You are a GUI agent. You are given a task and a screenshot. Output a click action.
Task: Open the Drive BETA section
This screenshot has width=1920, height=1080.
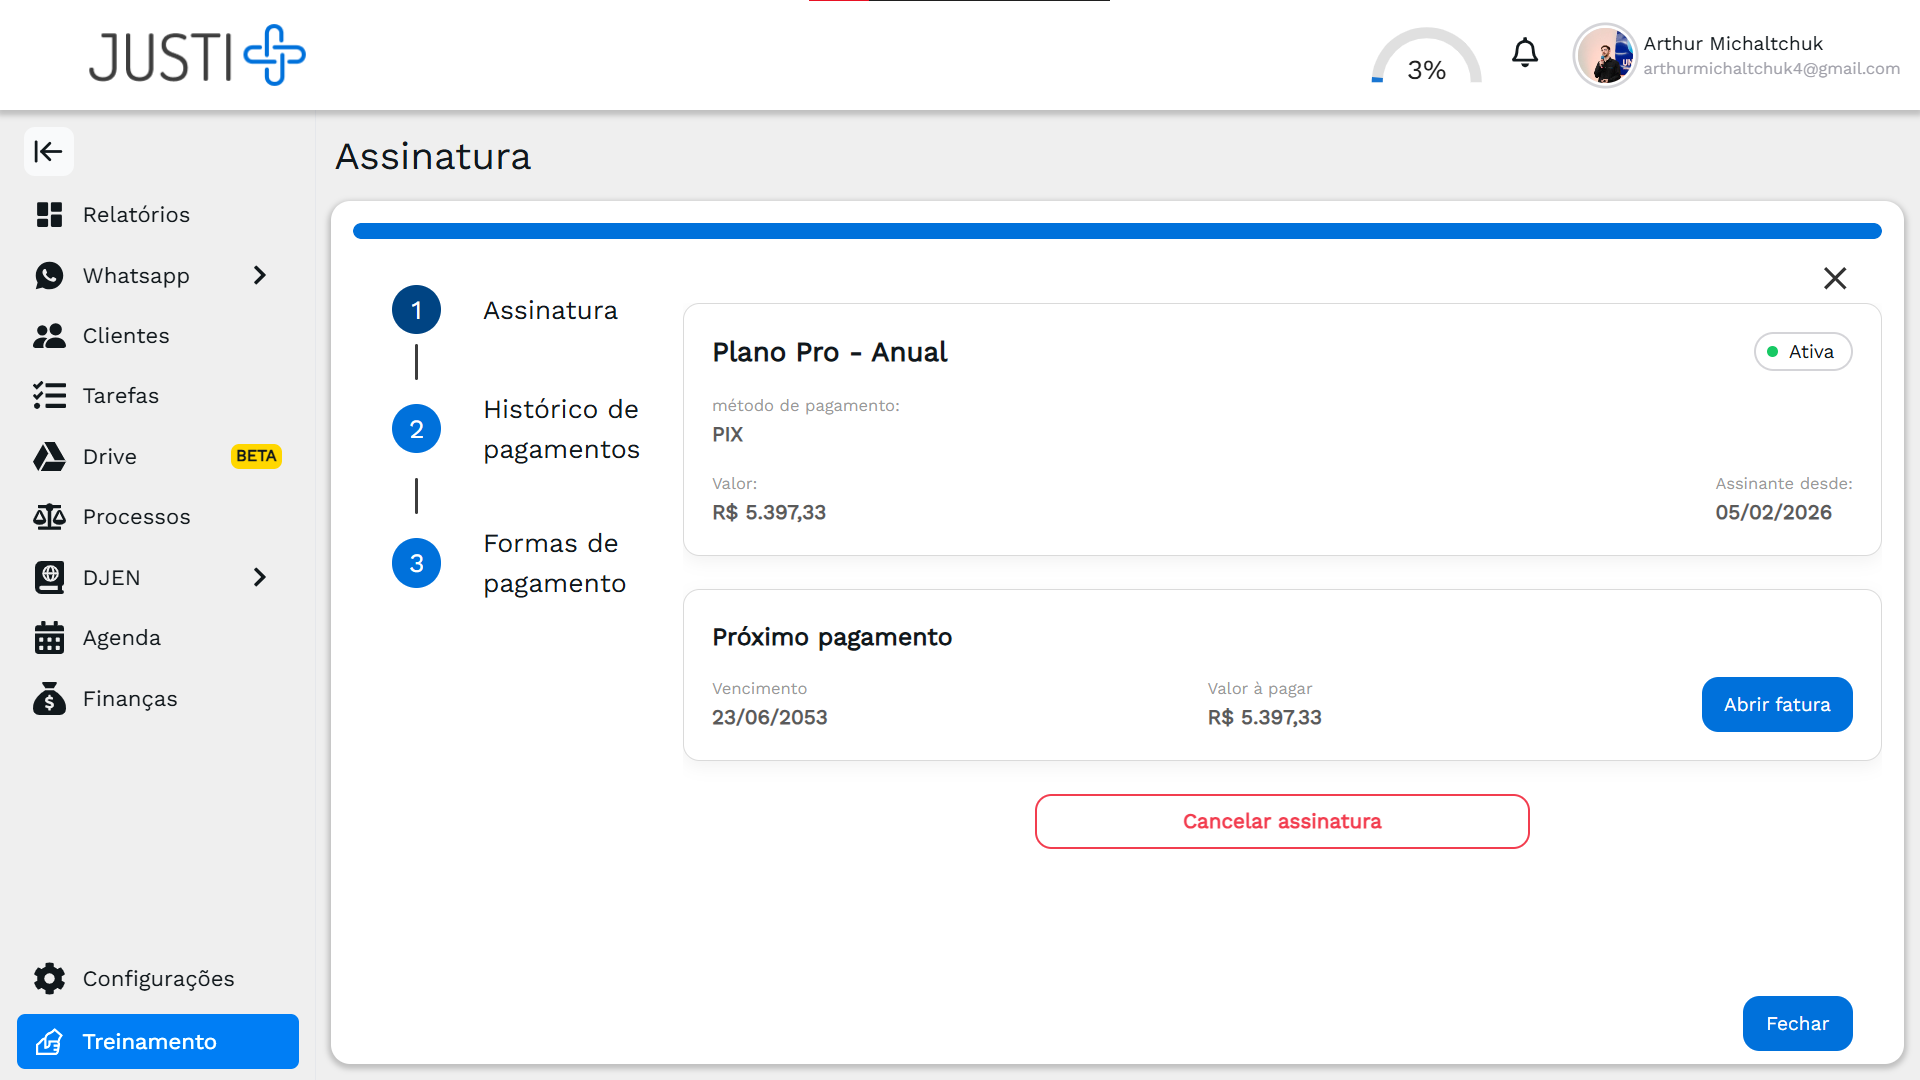[x=50, y=456]
